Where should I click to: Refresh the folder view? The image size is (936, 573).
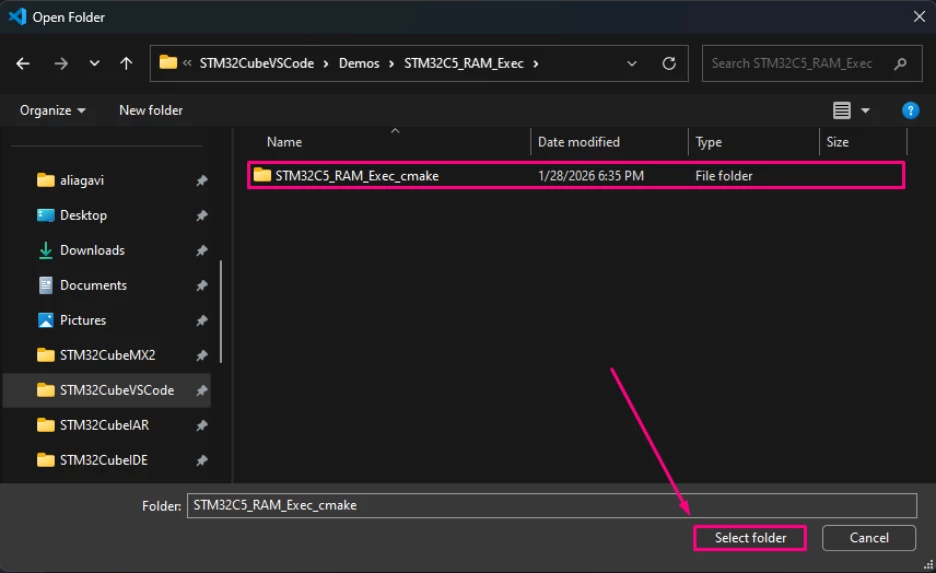(x=669, y=63)
